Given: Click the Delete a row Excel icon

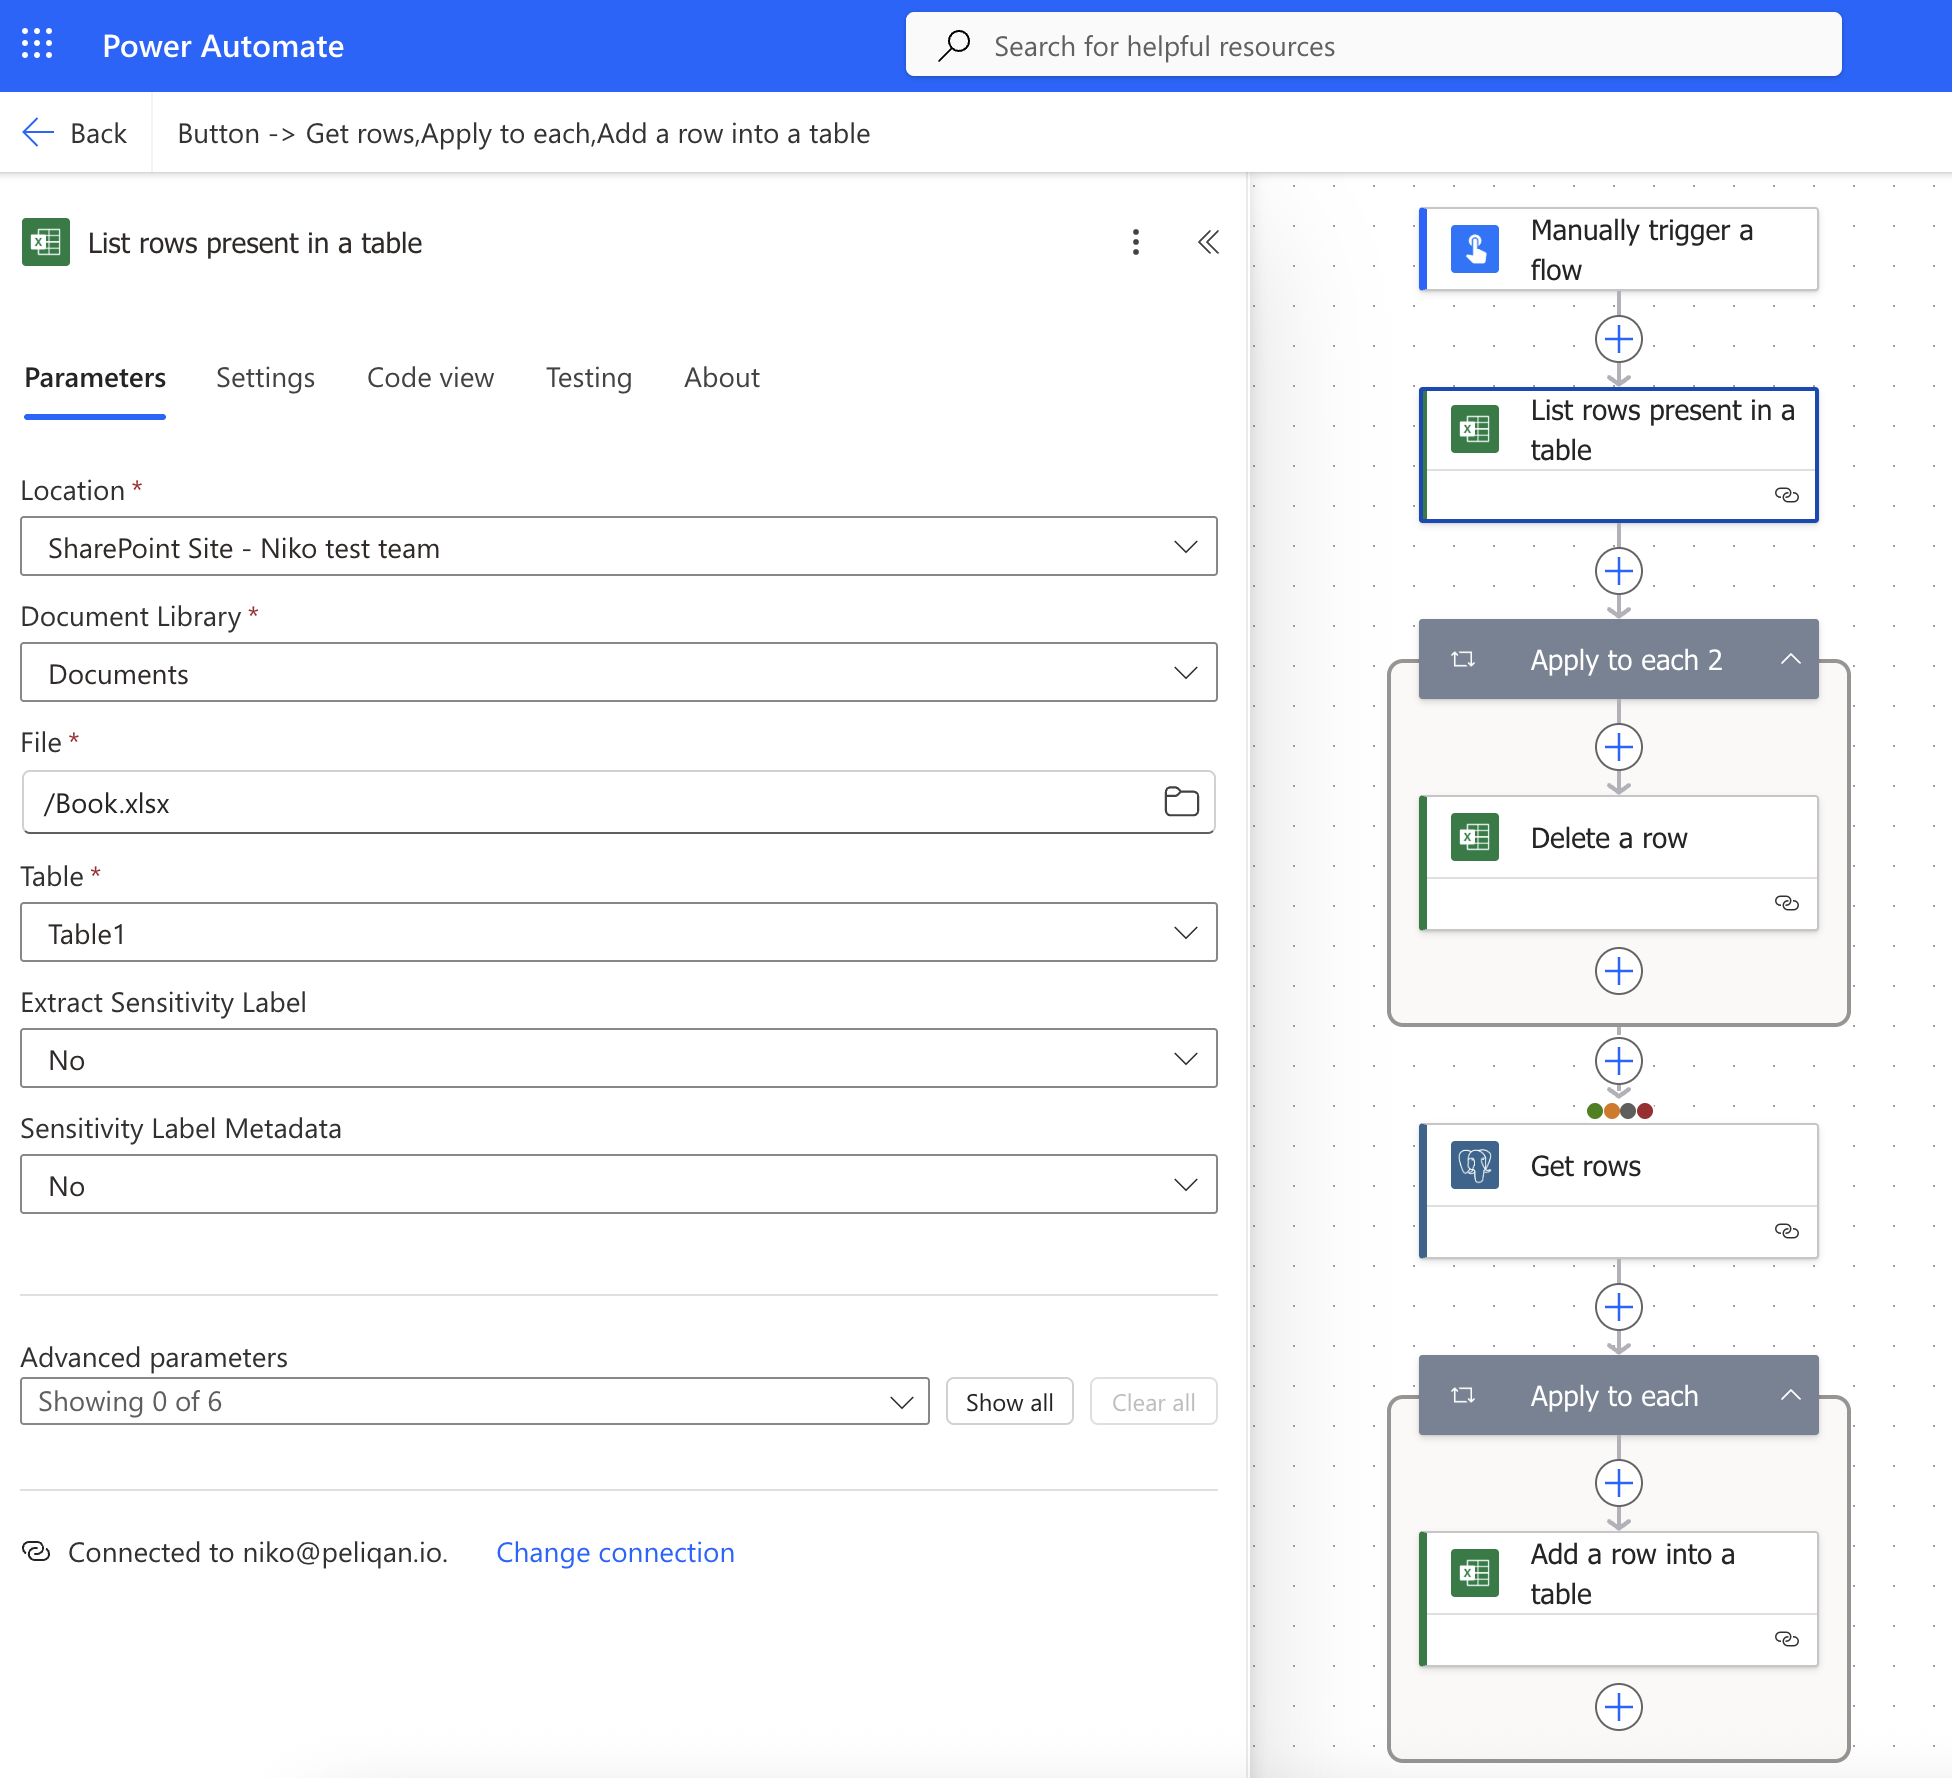Looking at the screenshot, I should point(1475,838).
